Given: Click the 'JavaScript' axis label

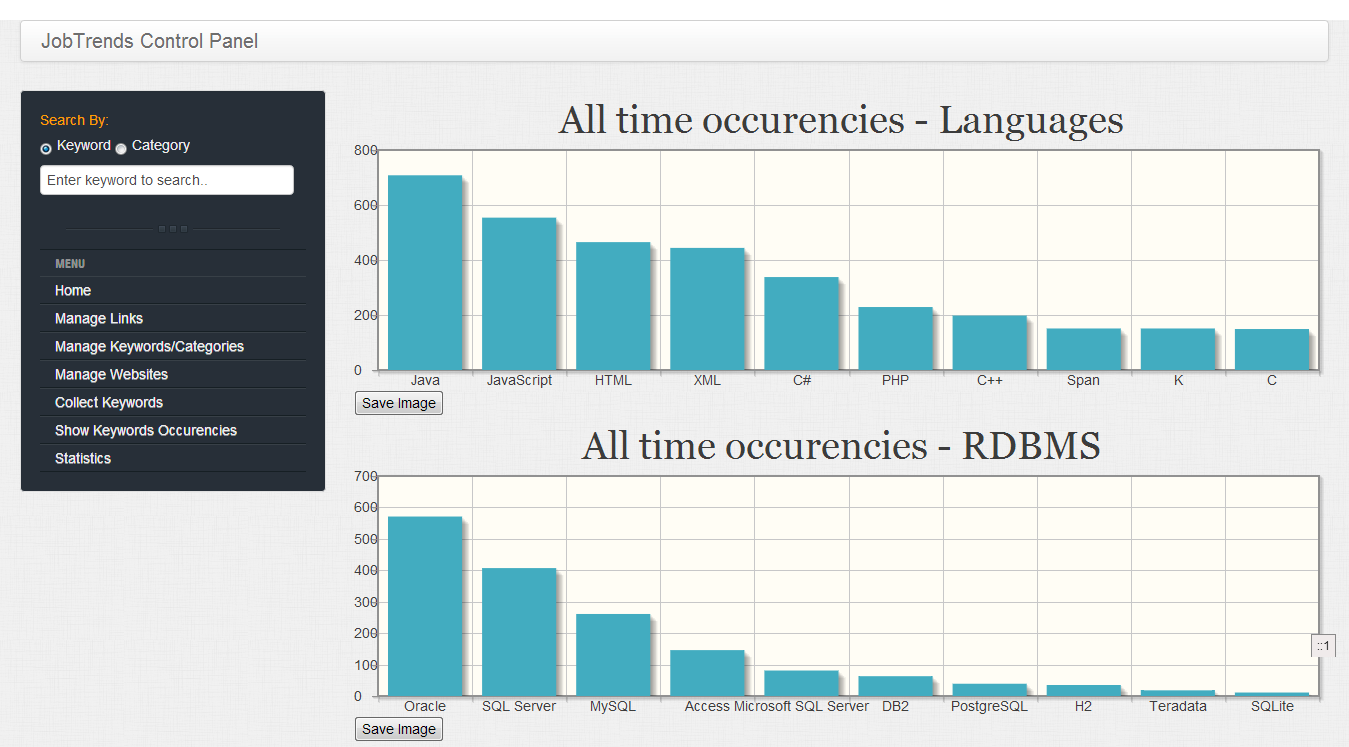Looking at the screenshot, I should [519, 380].
